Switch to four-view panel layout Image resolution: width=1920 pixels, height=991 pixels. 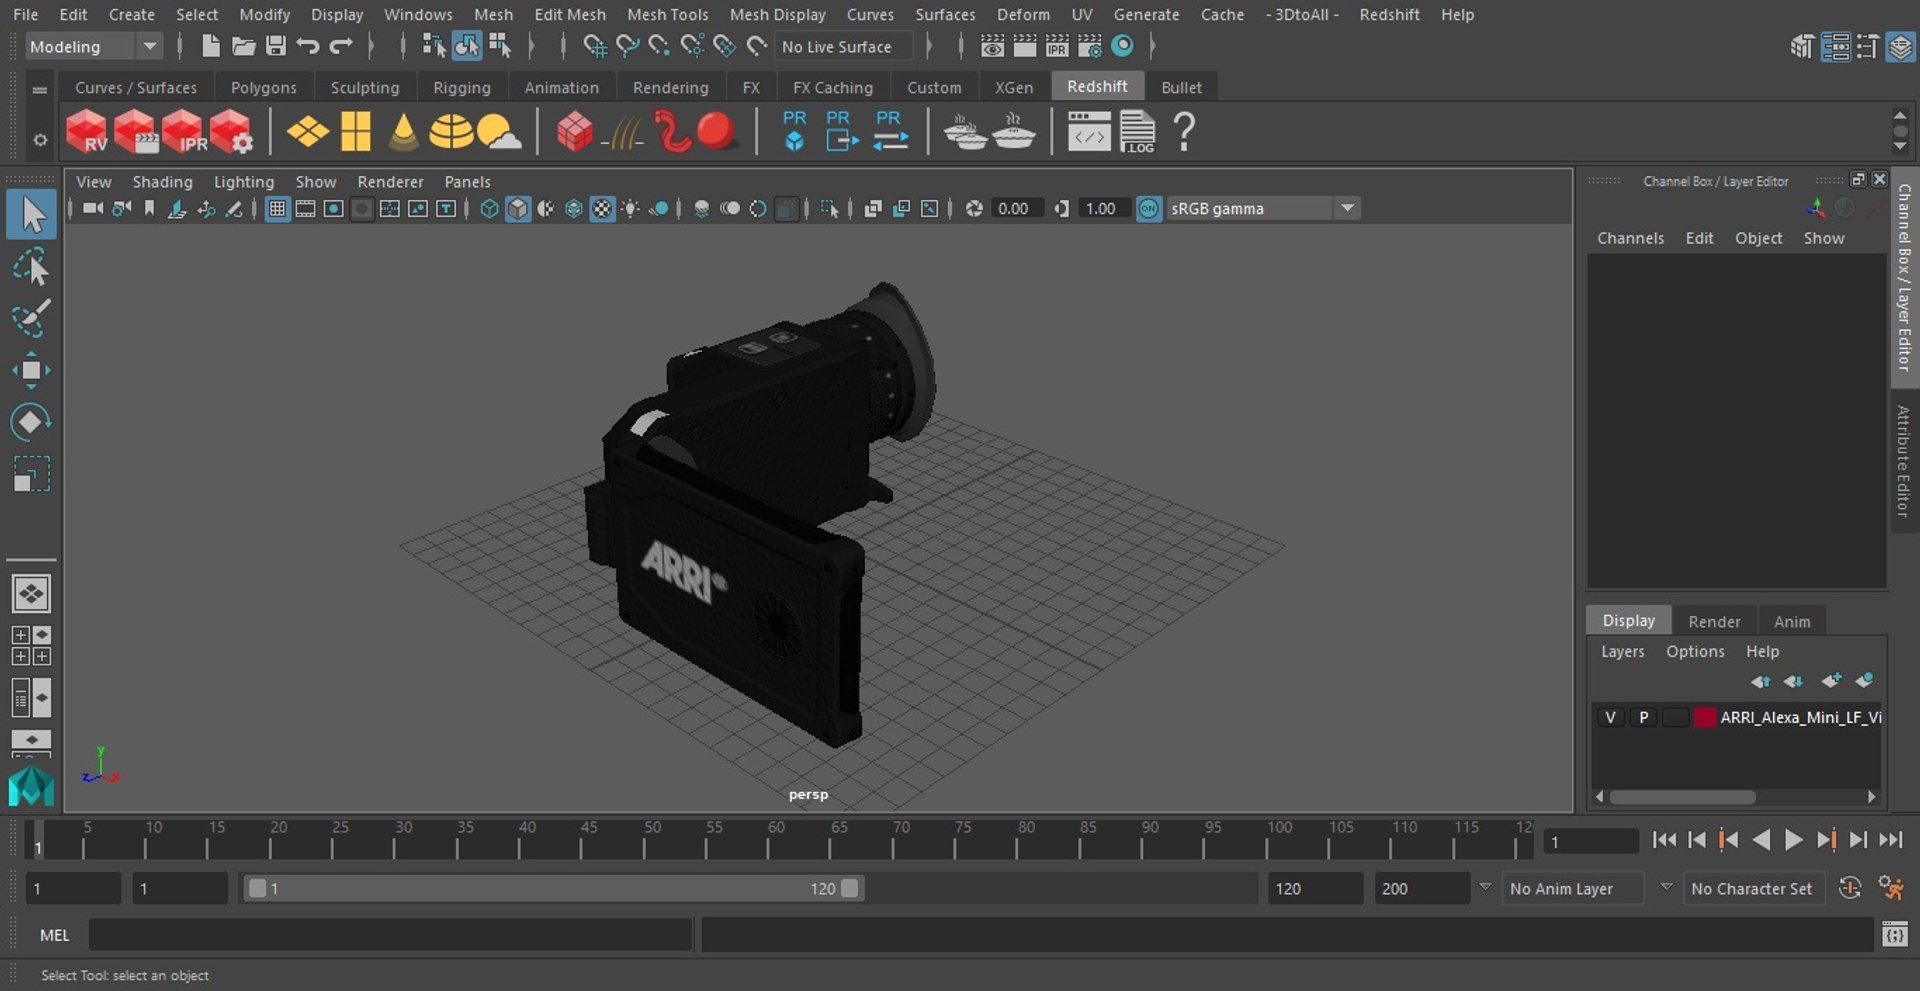click(31, 646)
